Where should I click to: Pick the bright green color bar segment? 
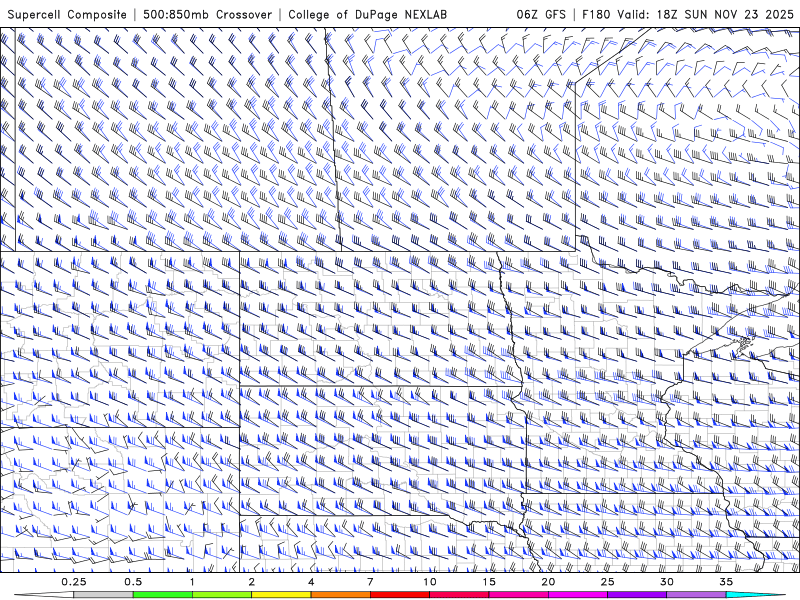pyautogui.click(x=163, y=595)
